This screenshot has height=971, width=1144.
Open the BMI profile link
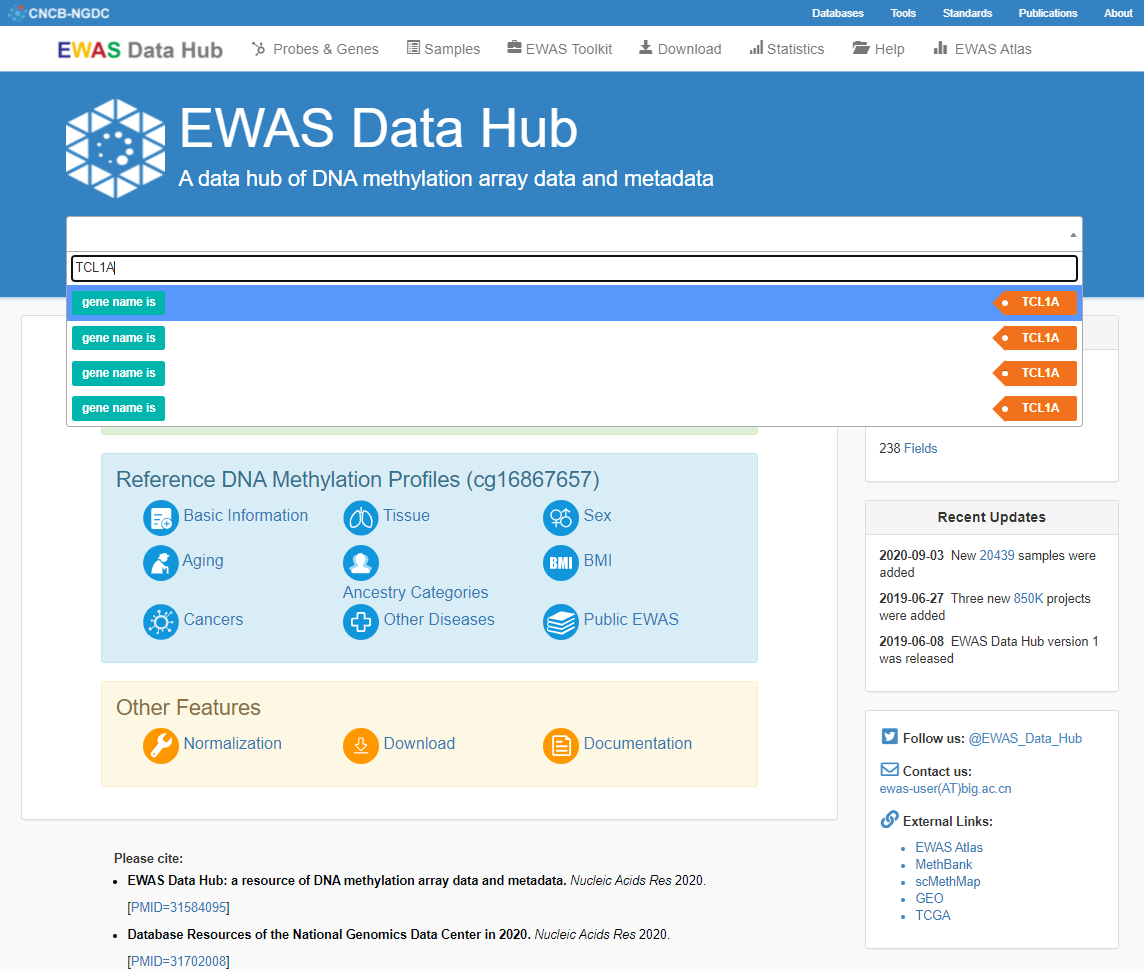(x=598, y=561)
